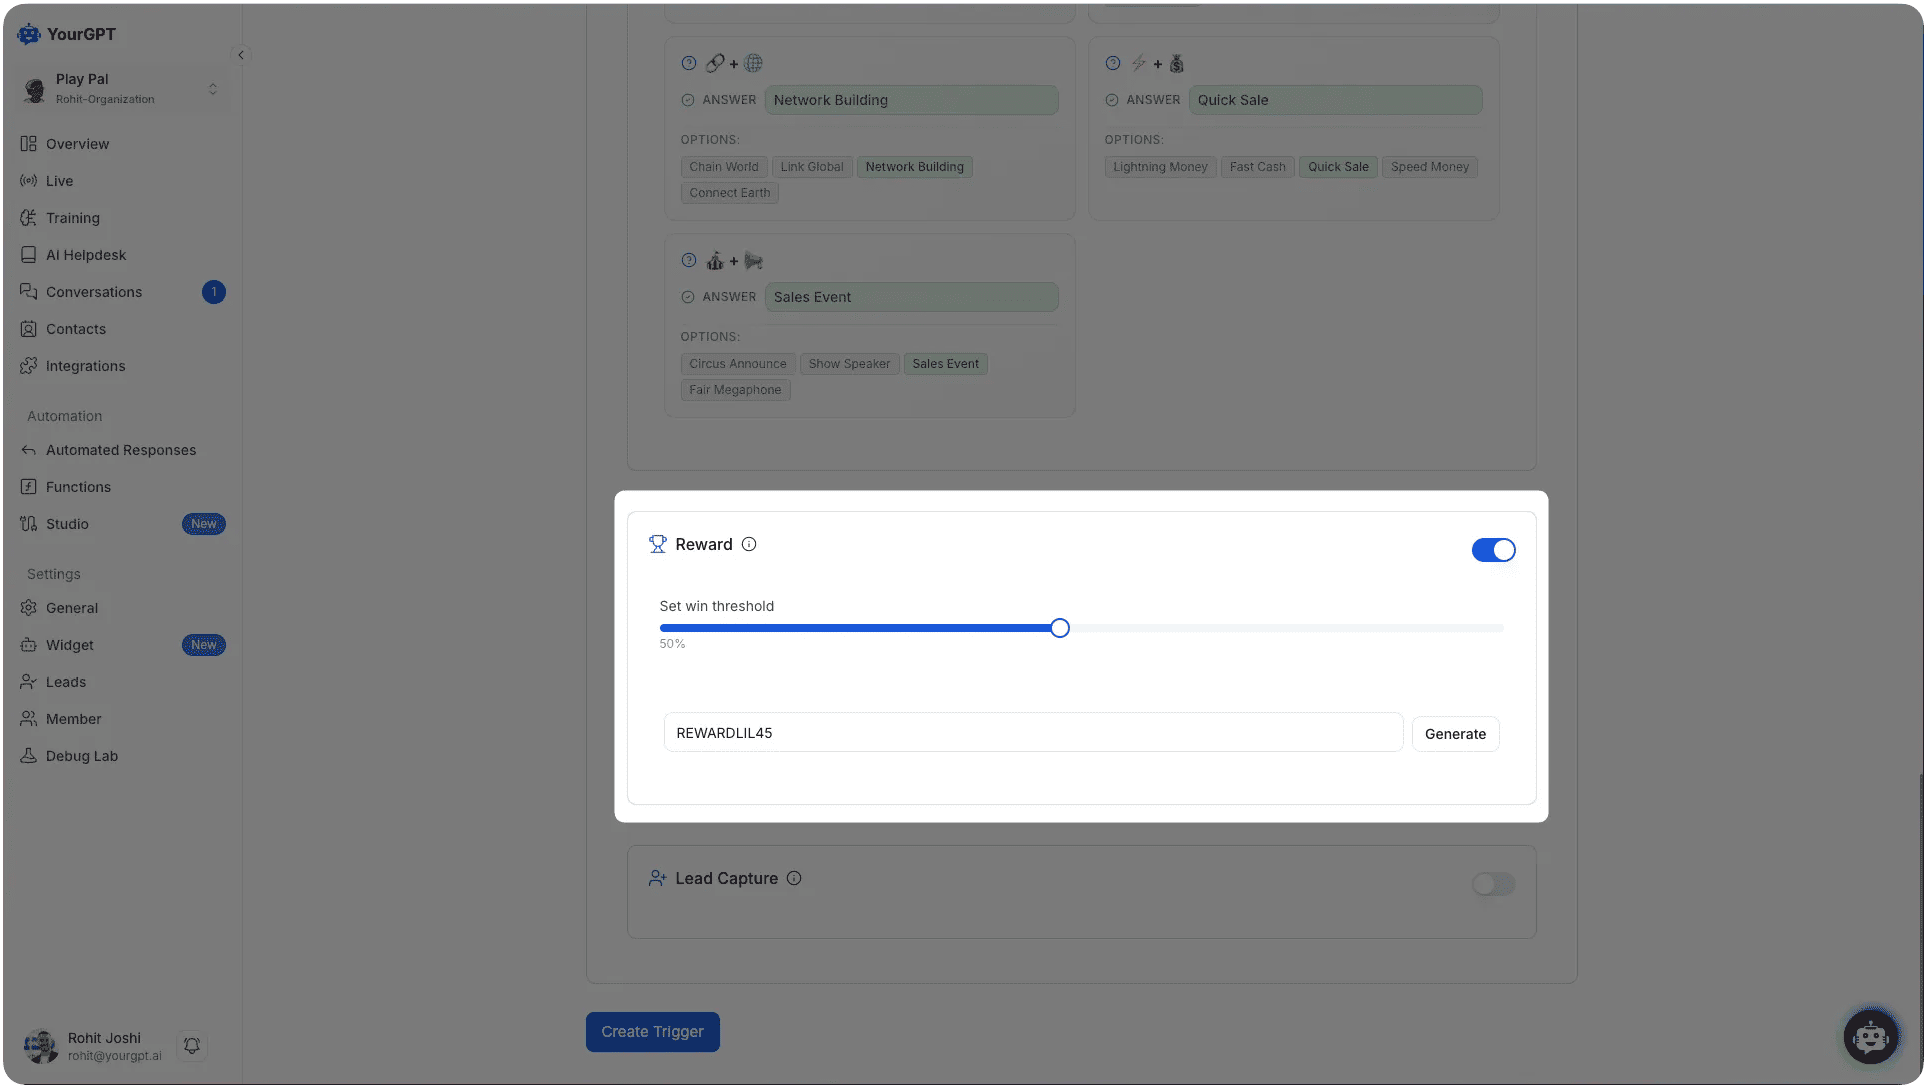Open the Debug Lab page
The image size is (1927, 1088).
coord(81,755)
